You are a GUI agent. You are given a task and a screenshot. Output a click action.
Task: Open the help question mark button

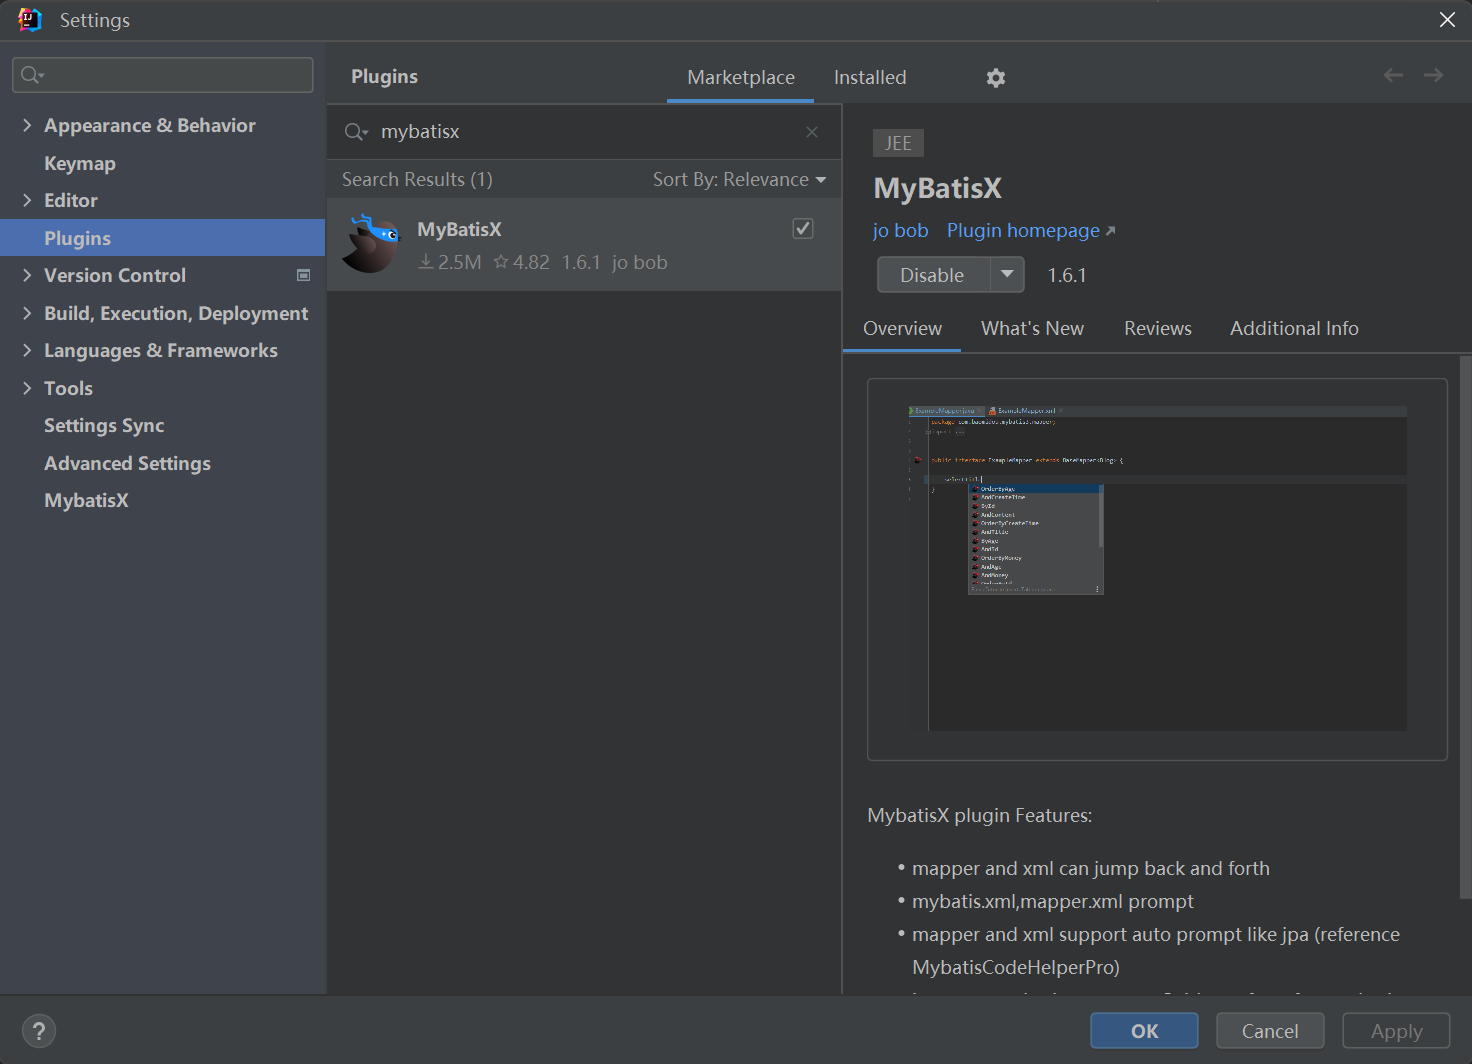point(39,1031)
